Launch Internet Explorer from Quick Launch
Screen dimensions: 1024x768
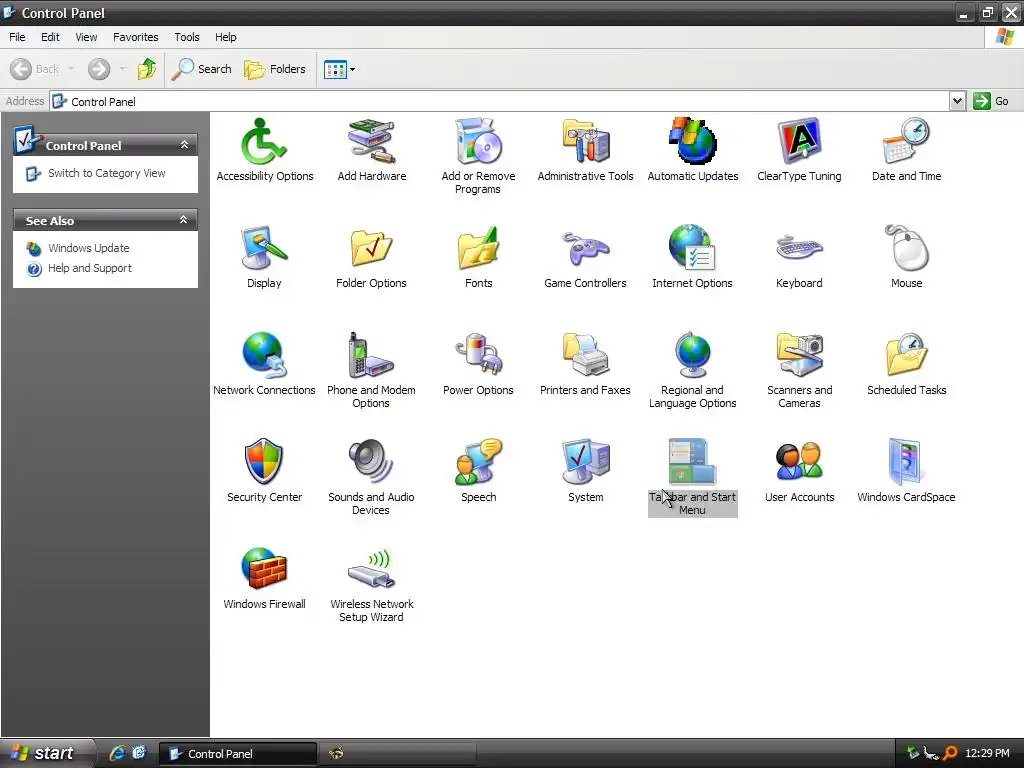coord(117,754)
